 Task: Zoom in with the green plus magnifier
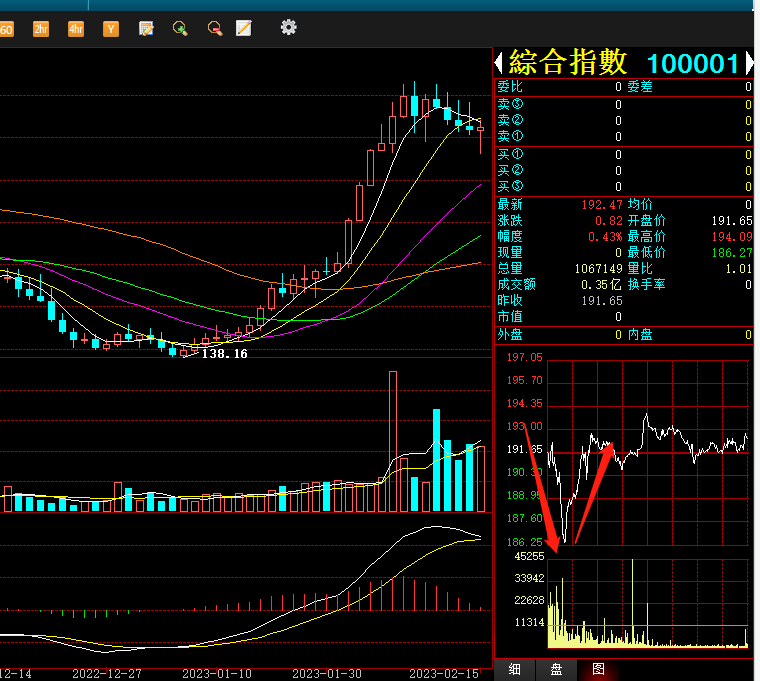180,29
